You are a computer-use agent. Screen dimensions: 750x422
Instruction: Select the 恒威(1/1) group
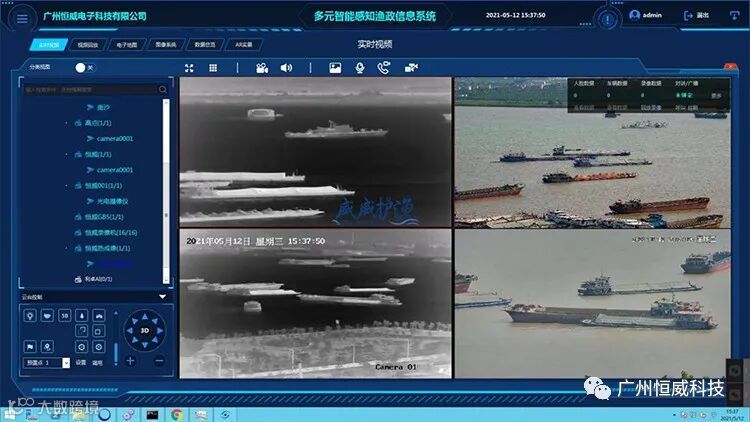[98, 155]
